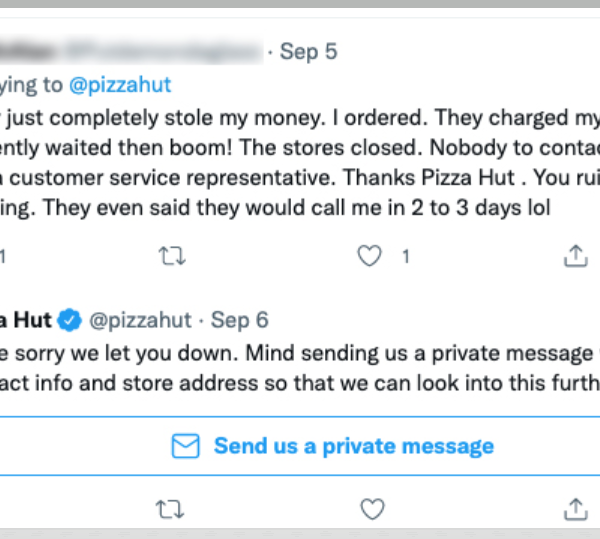Open blurred author handle before Sep 5
Image resolution: width=600 pixels, height=539 pixels.
[165, 51]
